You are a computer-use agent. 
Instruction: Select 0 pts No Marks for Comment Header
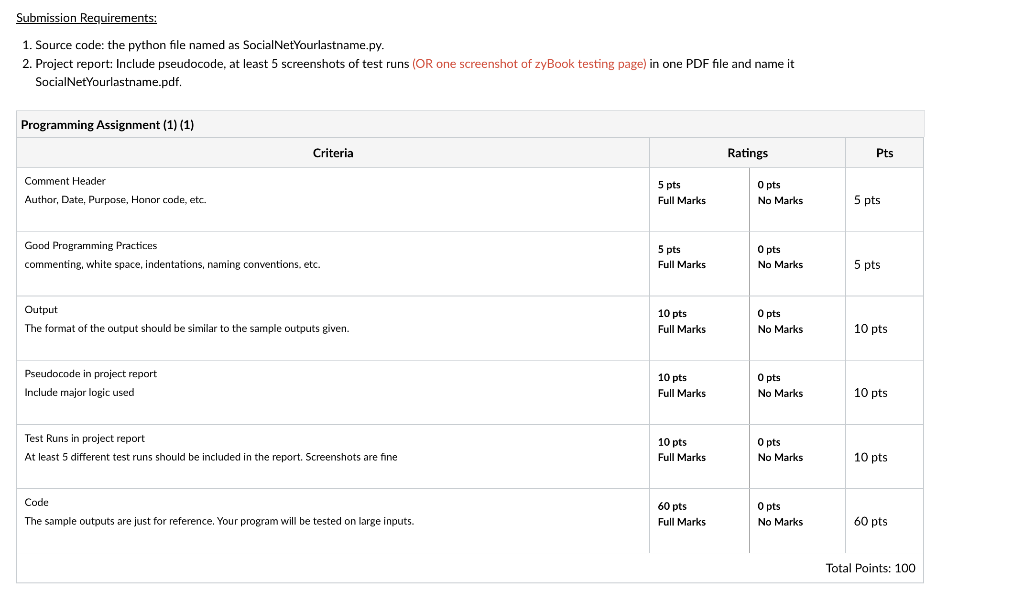click(780, 192)
